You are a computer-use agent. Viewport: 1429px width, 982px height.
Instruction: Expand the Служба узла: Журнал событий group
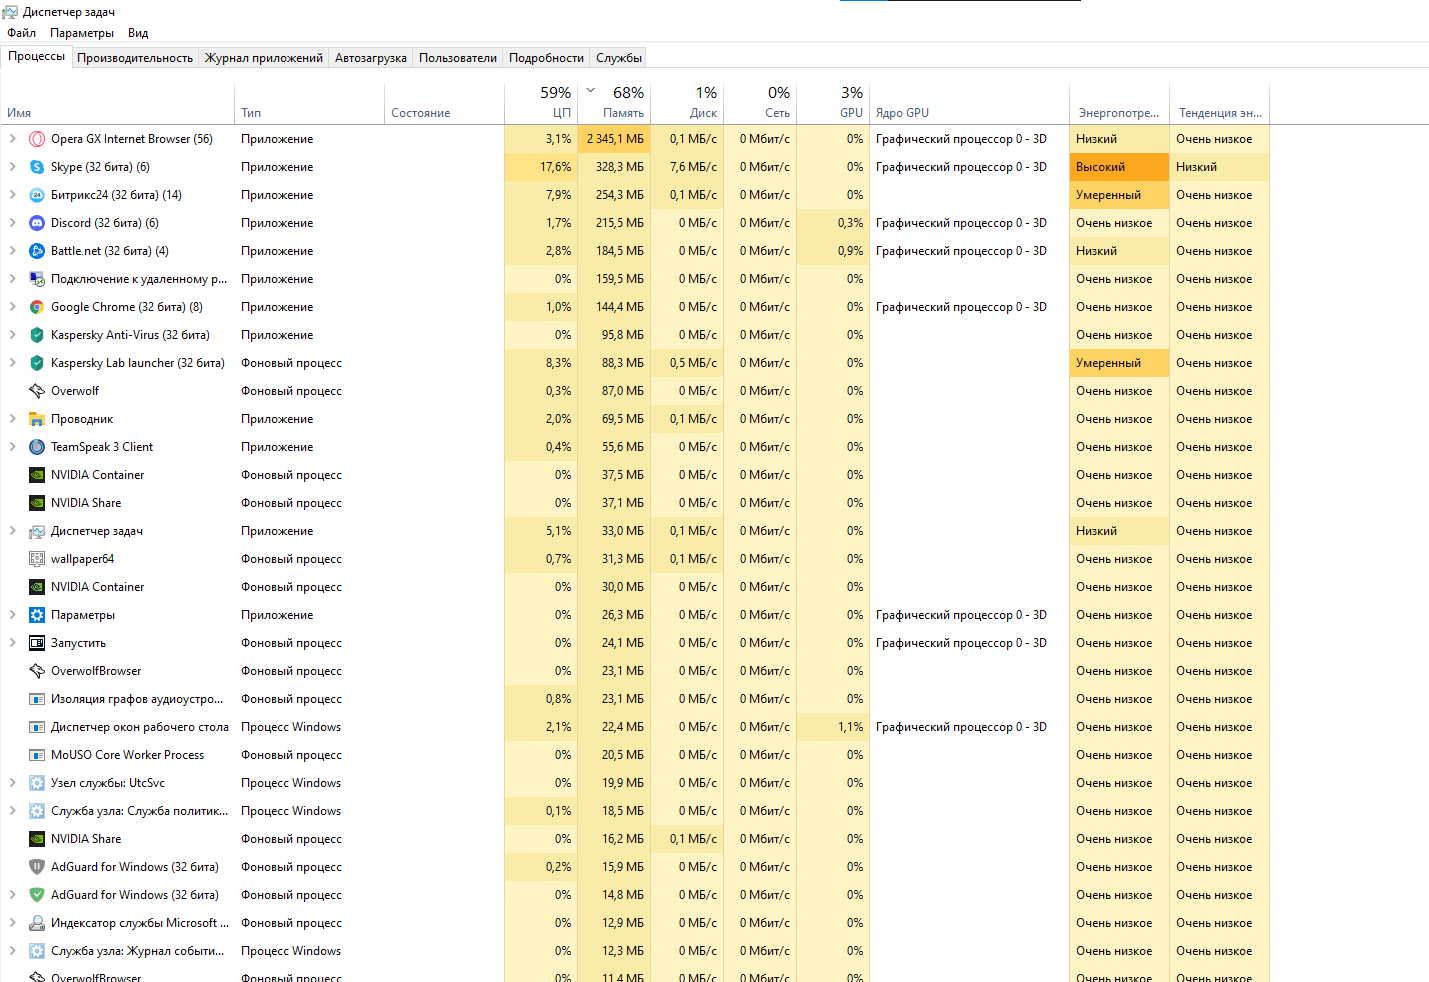click(12, 951)
